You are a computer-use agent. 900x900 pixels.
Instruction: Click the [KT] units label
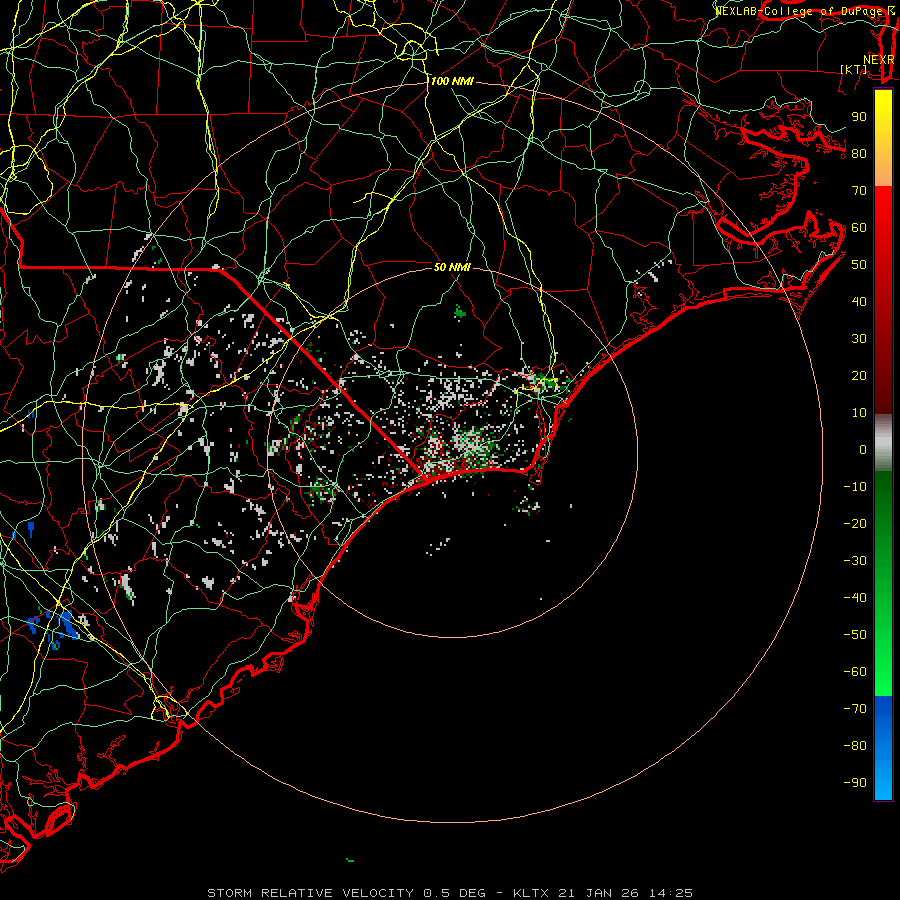point(854,69)
